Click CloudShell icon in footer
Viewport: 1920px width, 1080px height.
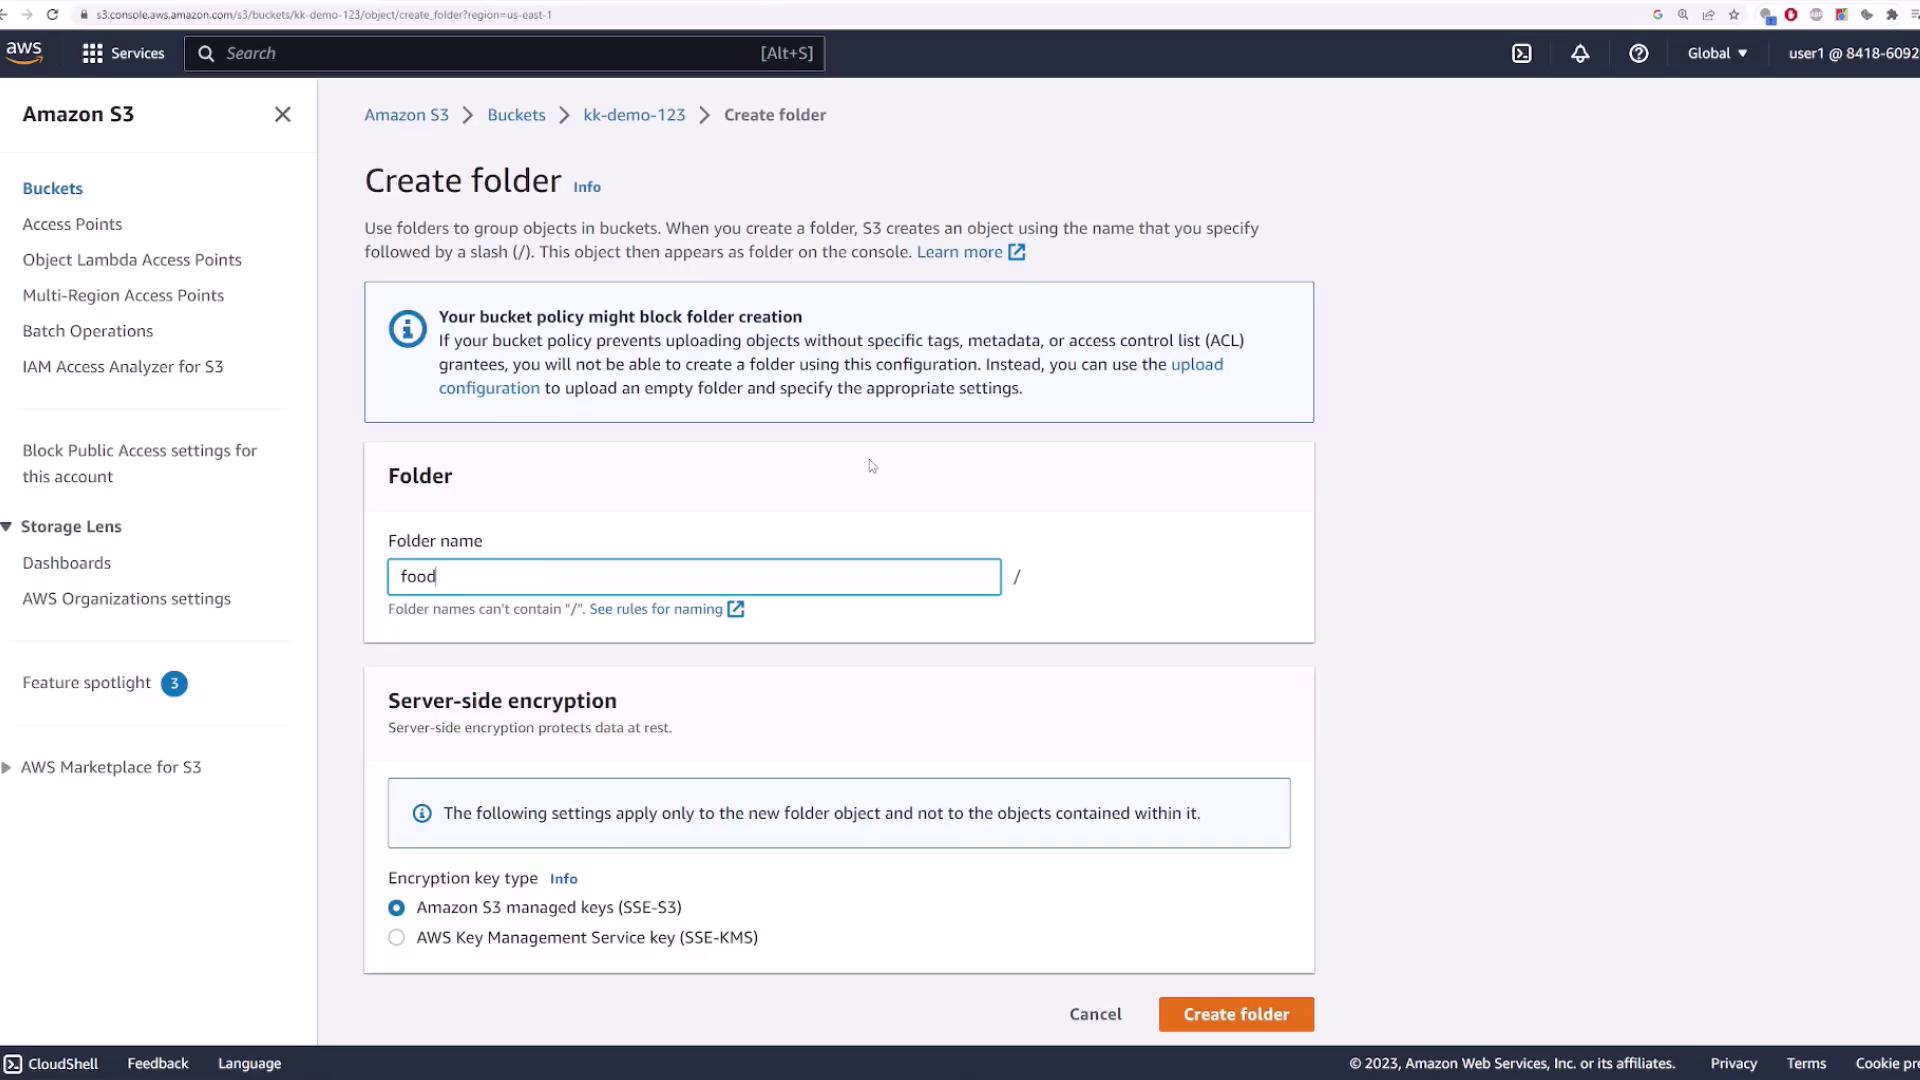tap(13, 1064)
